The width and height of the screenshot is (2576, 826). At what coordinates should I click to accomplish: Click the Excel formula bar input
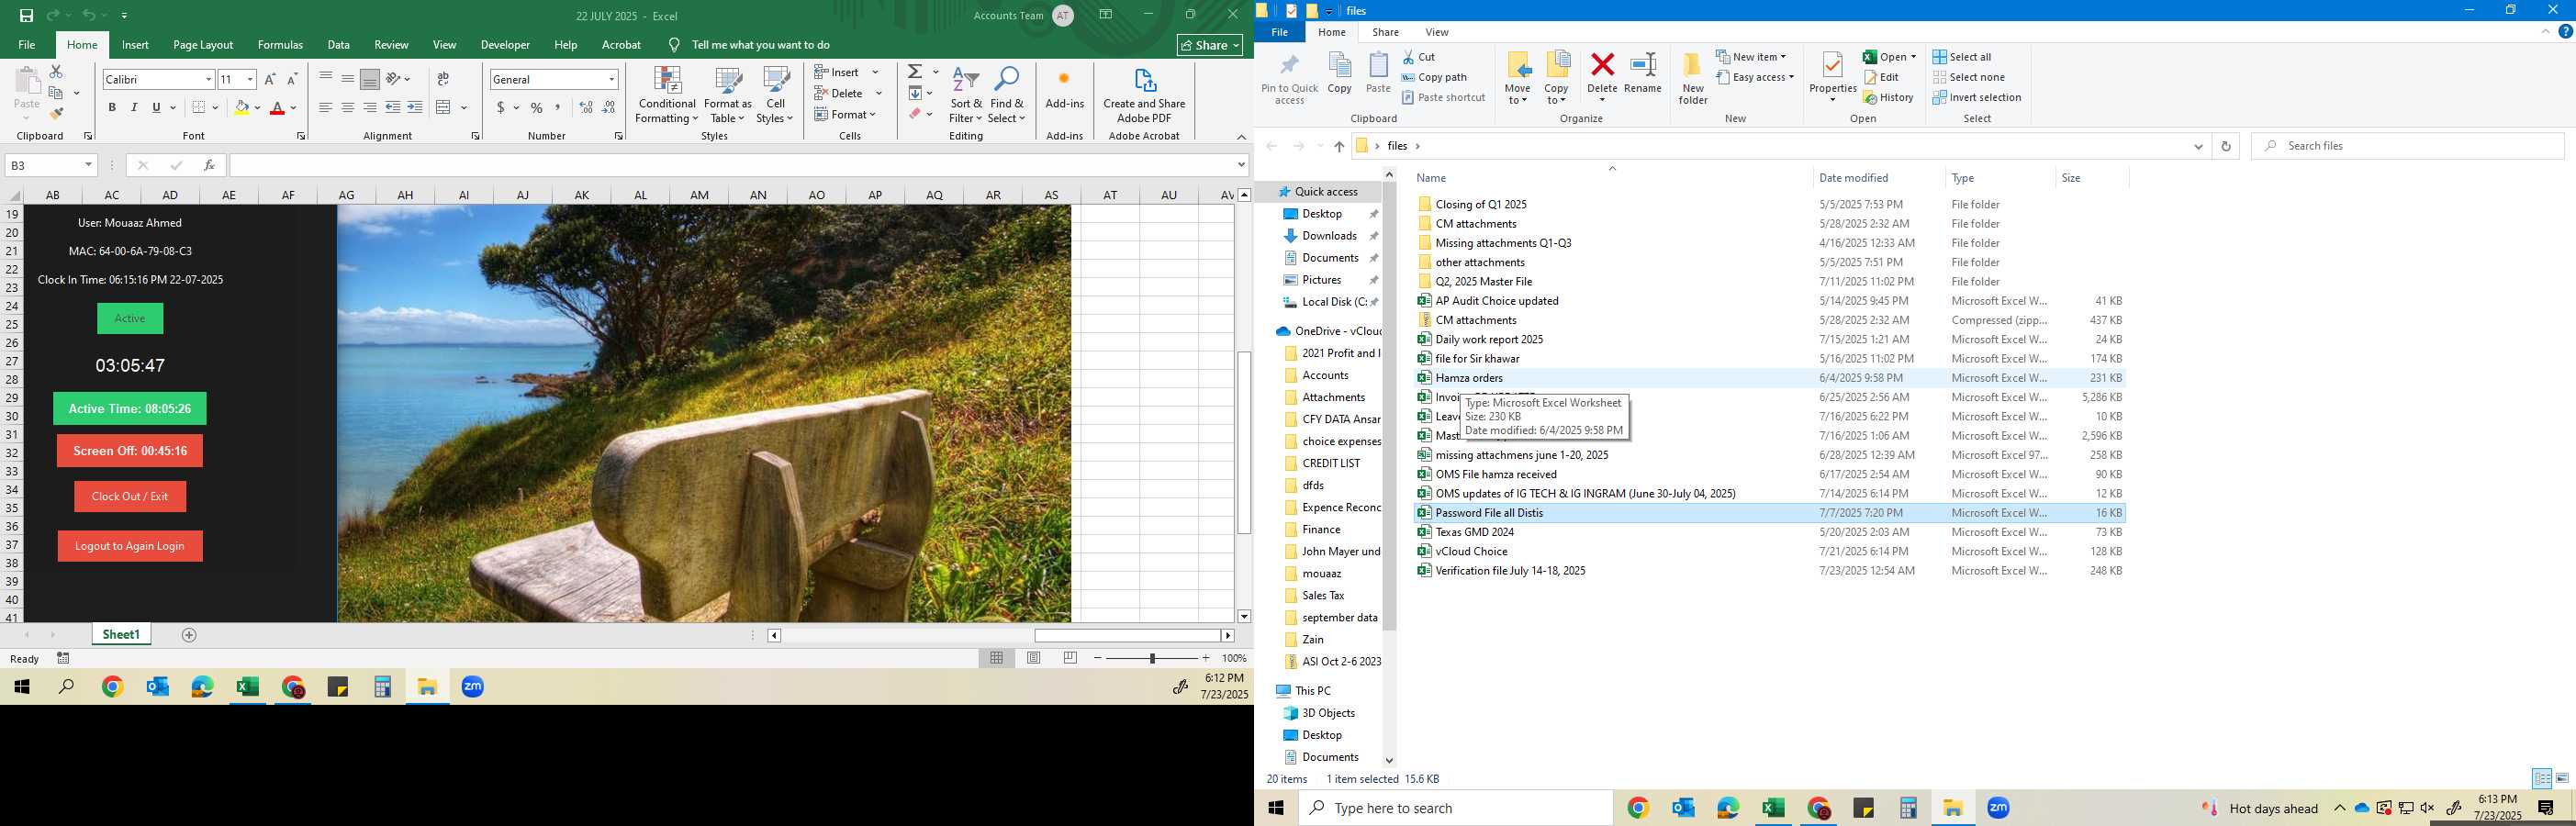733,165
